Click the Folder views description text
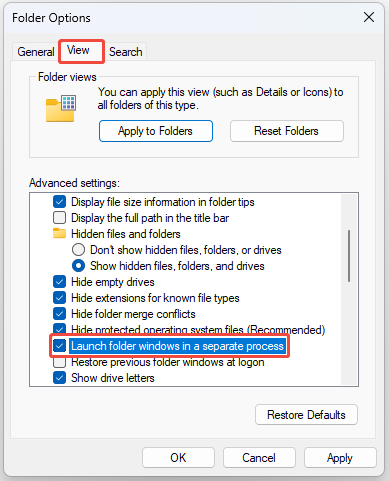The height and width of the screenshot is (481, 389). pos(220,98)
